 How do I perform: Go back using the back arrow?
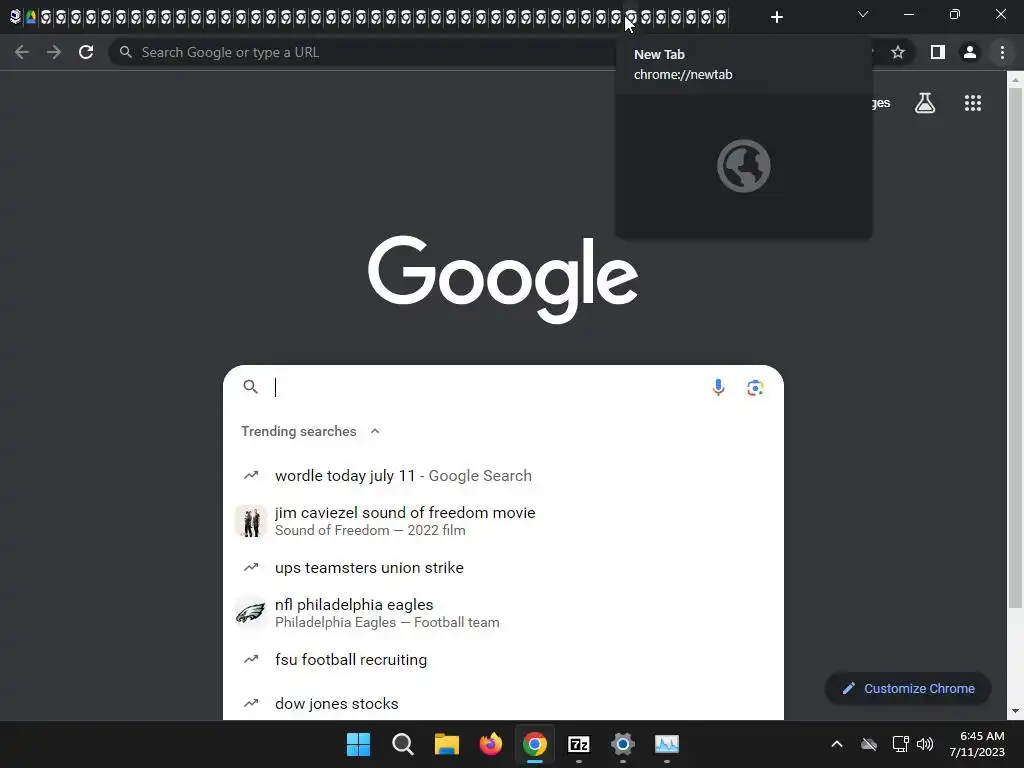(22, 52)
